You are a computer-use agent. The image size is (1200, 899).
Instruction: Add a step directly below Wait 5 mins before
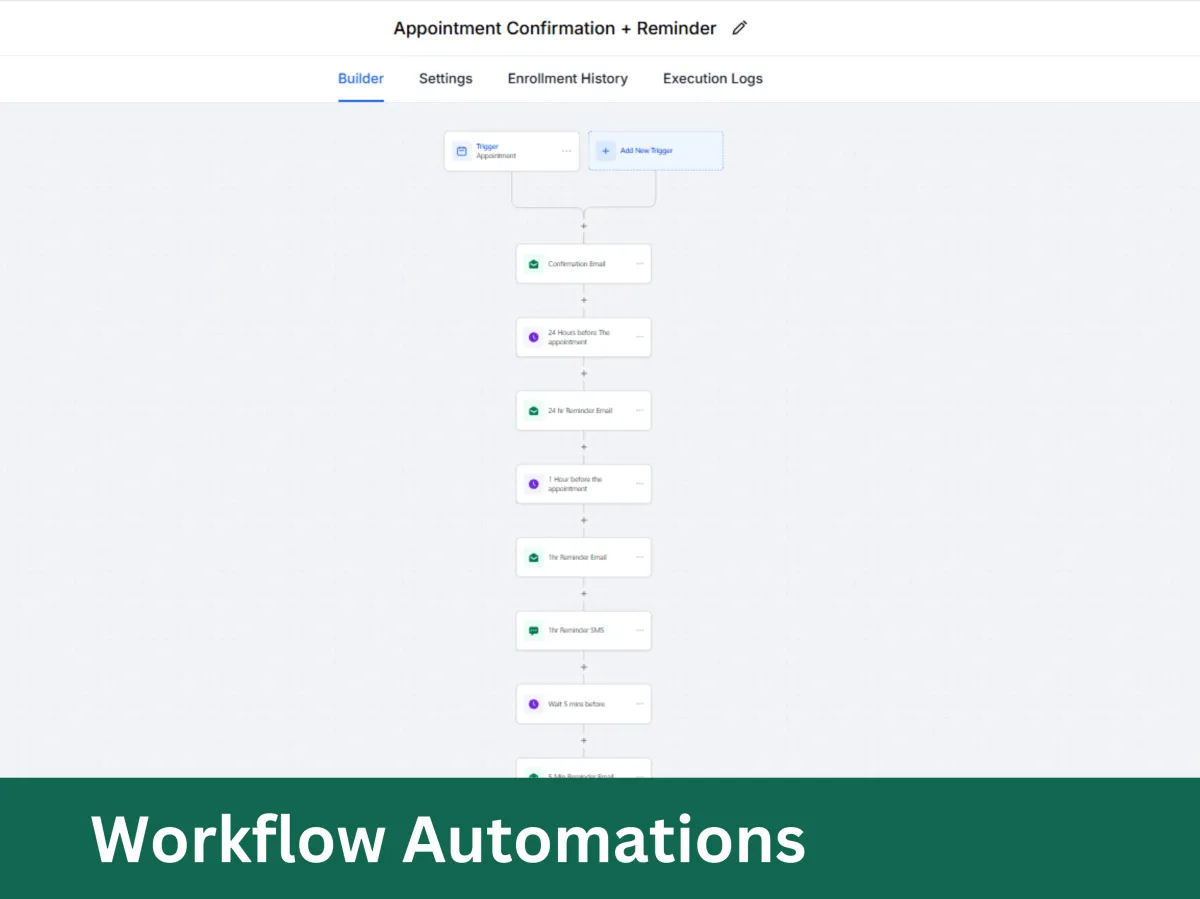pyautogui.click(x=584, y=740)
